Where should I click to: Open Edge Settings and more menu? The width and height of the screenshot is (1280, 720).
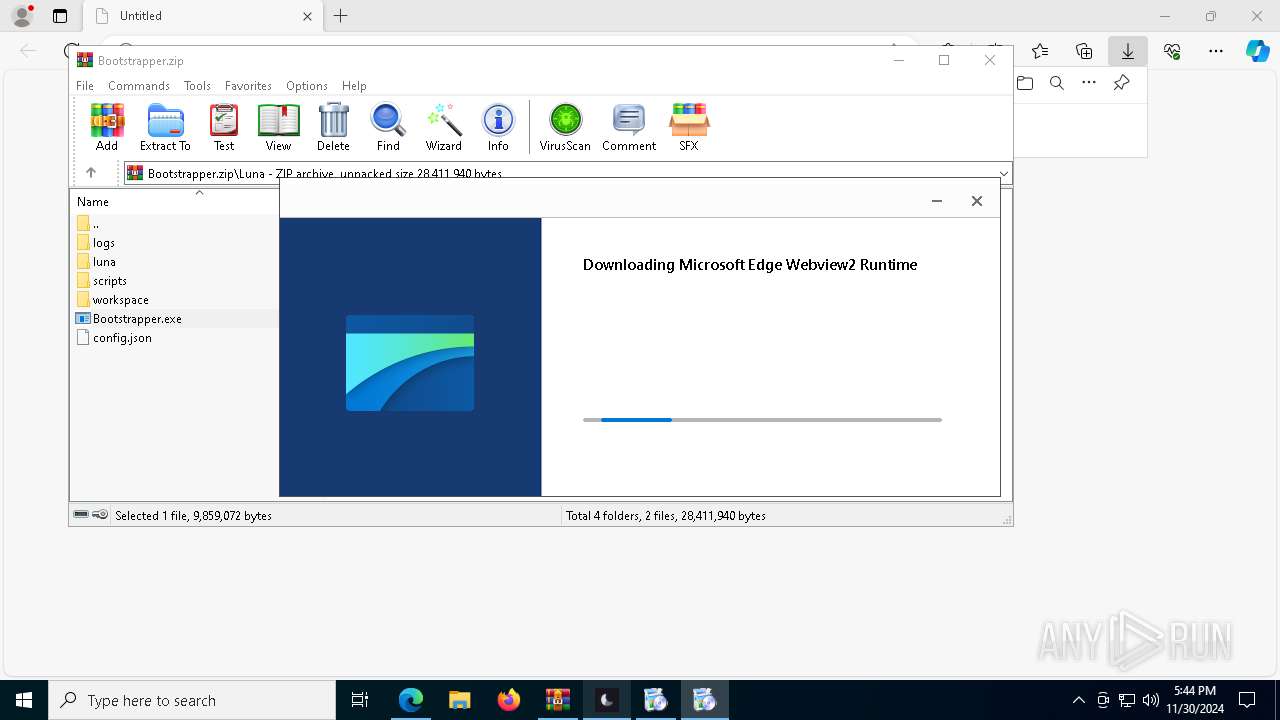click(x=1216, y=51)
